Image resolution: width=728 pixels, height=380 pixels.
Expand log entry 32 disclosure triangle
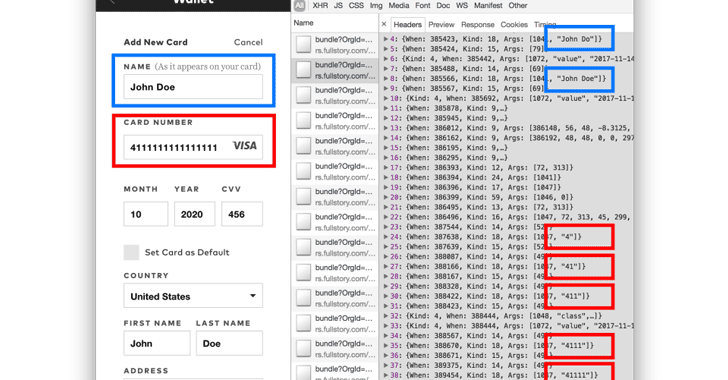385,316
